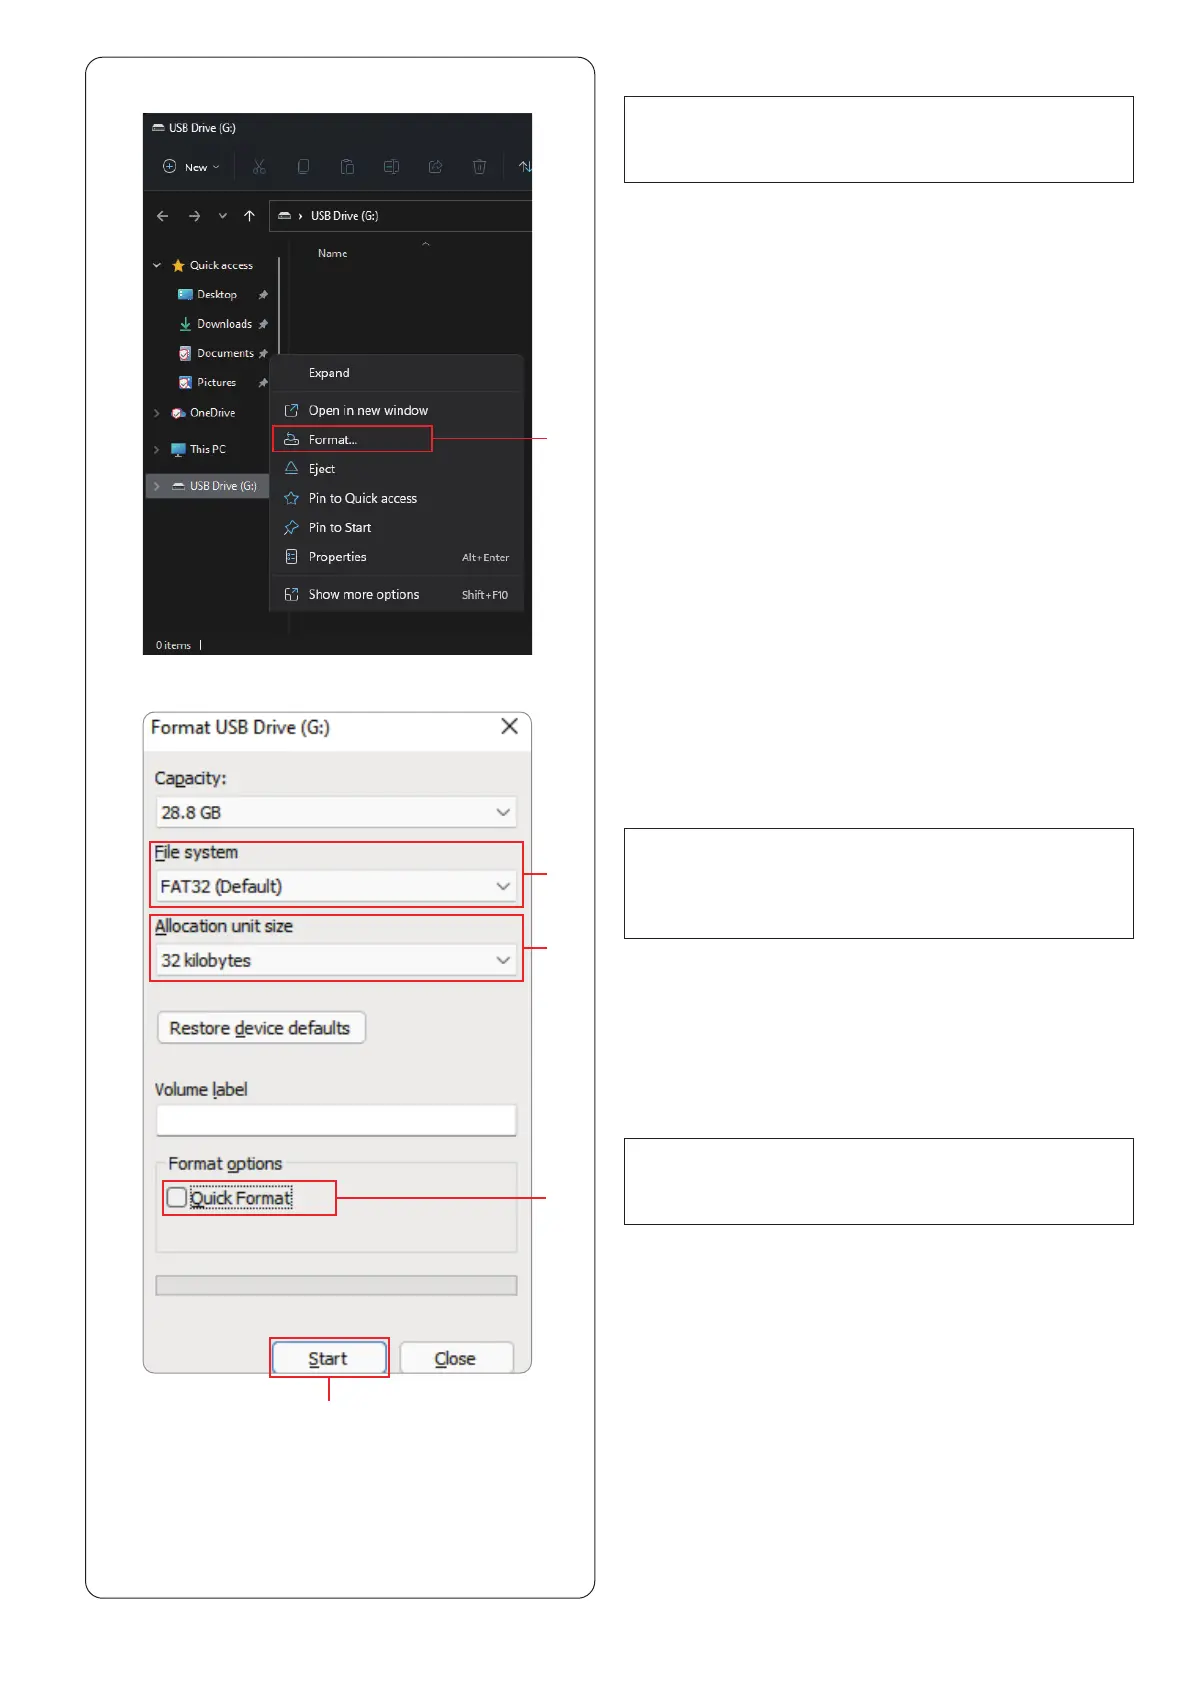Expand the This PC tree node
Screen dimensions: 1191x1684
[156, 450]
